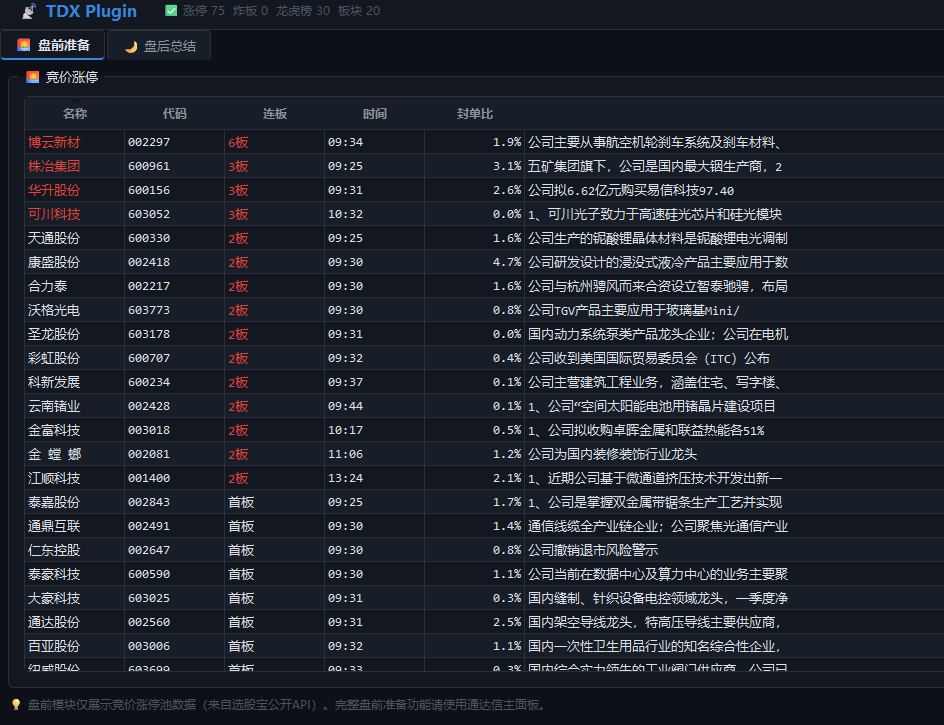Viewport: 944px width, 725px height.
Task: Select the 可川科技 stock name
Action: coord(54,214)
